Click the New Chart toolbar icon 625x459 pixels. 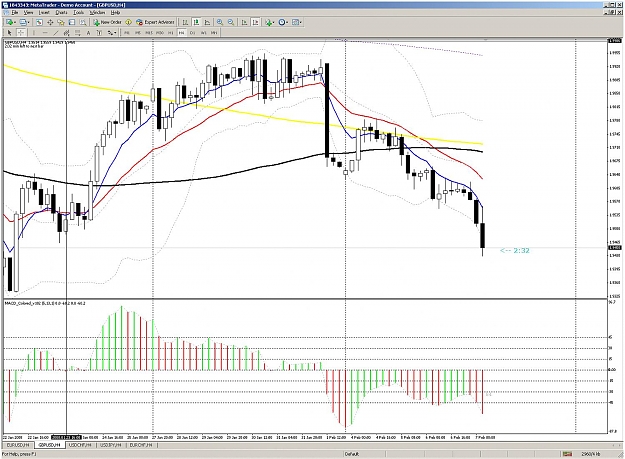(x=9, y=22)
